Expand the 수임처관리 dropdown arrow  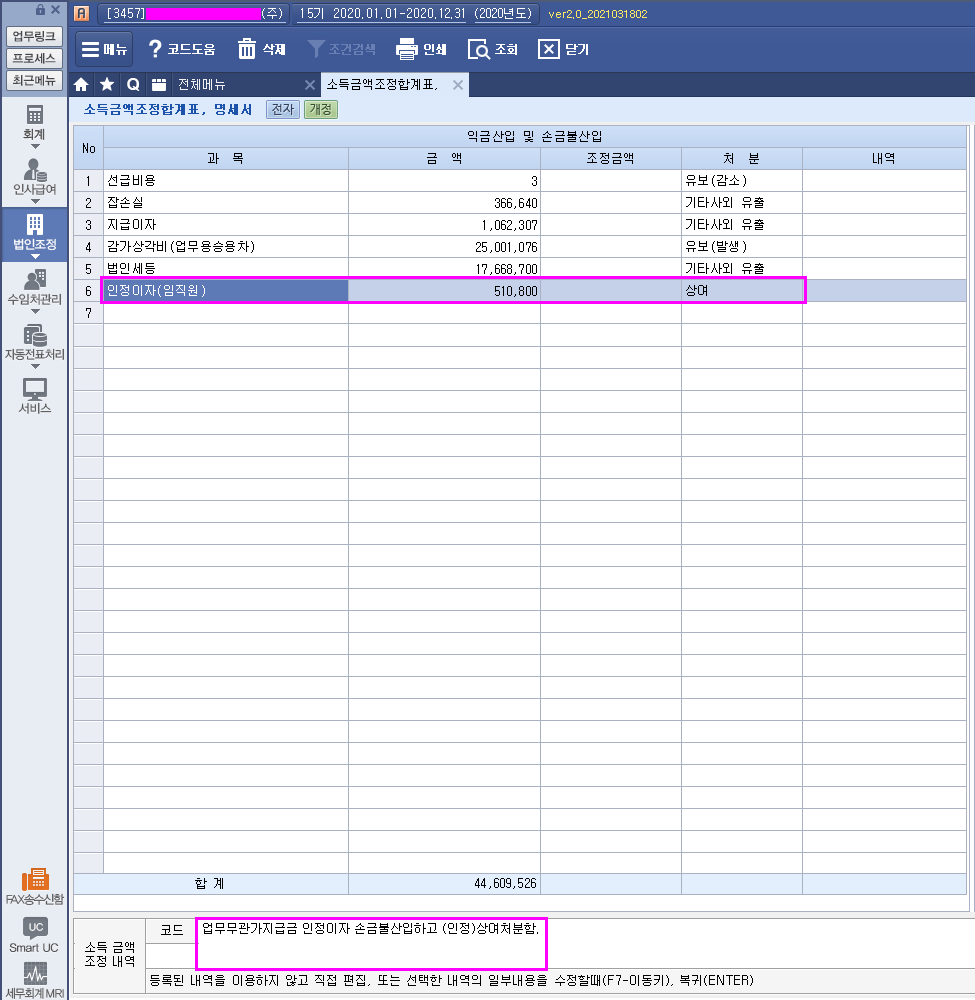click(x=35, y=312)
